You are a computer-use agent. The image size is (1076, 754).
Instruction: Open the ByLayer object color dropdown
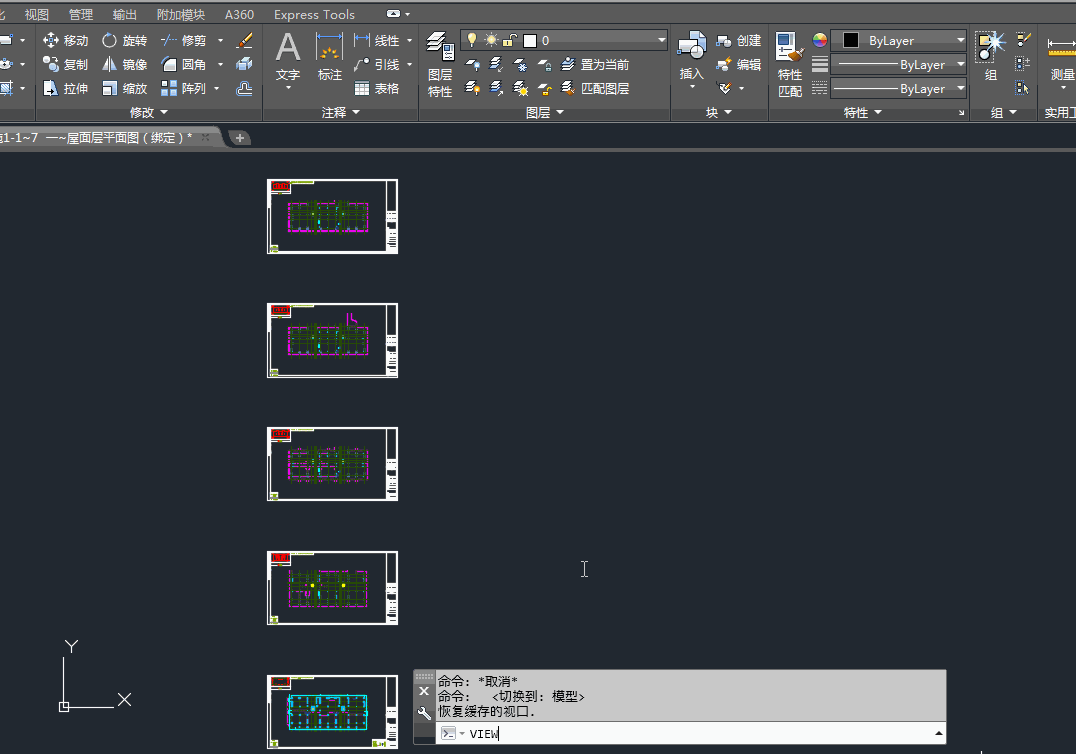[899, 41]
